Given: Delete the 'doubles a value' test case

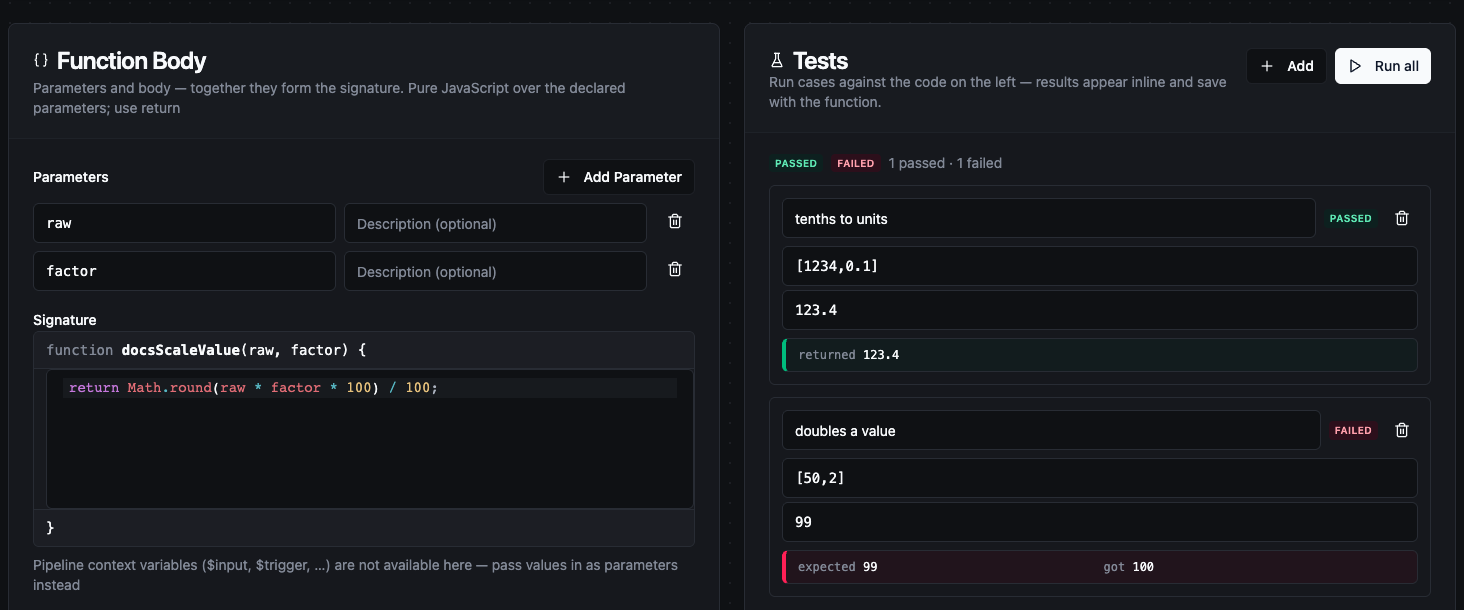Looking at the screenshot, I should tap(1402, 430).
